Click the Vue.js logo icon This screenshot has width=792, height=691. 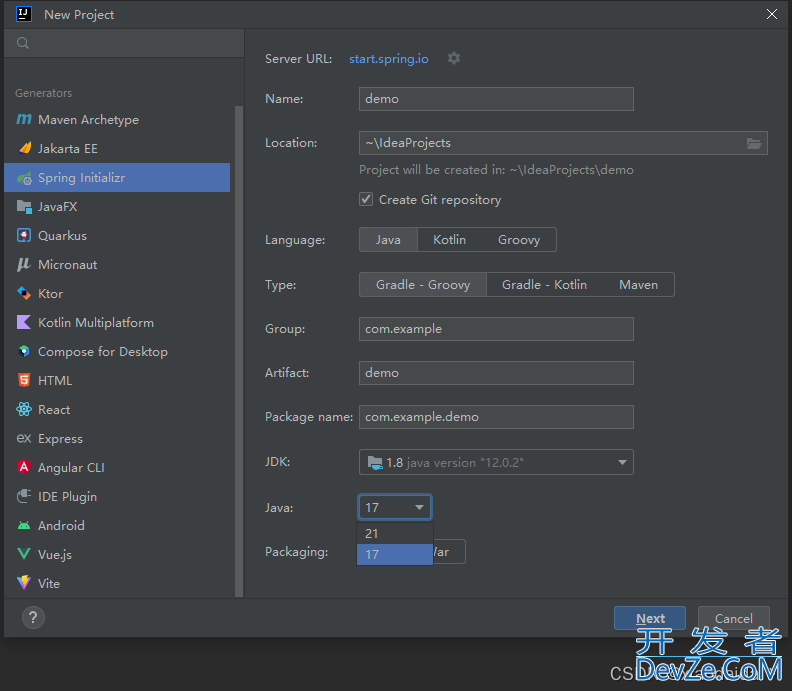24,554
